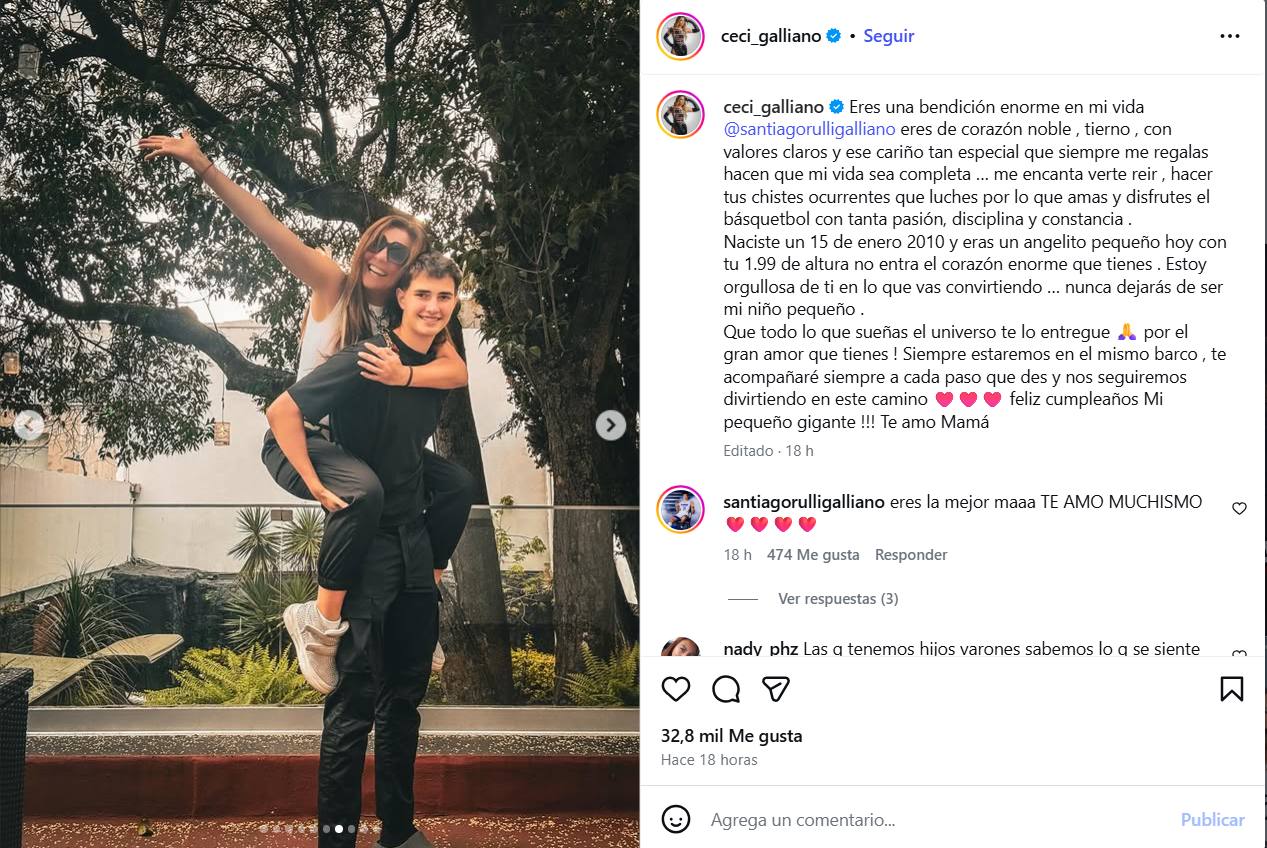
Task: Like santiagorulligalliano's comment heart
Action: [x=1239, y=508]
